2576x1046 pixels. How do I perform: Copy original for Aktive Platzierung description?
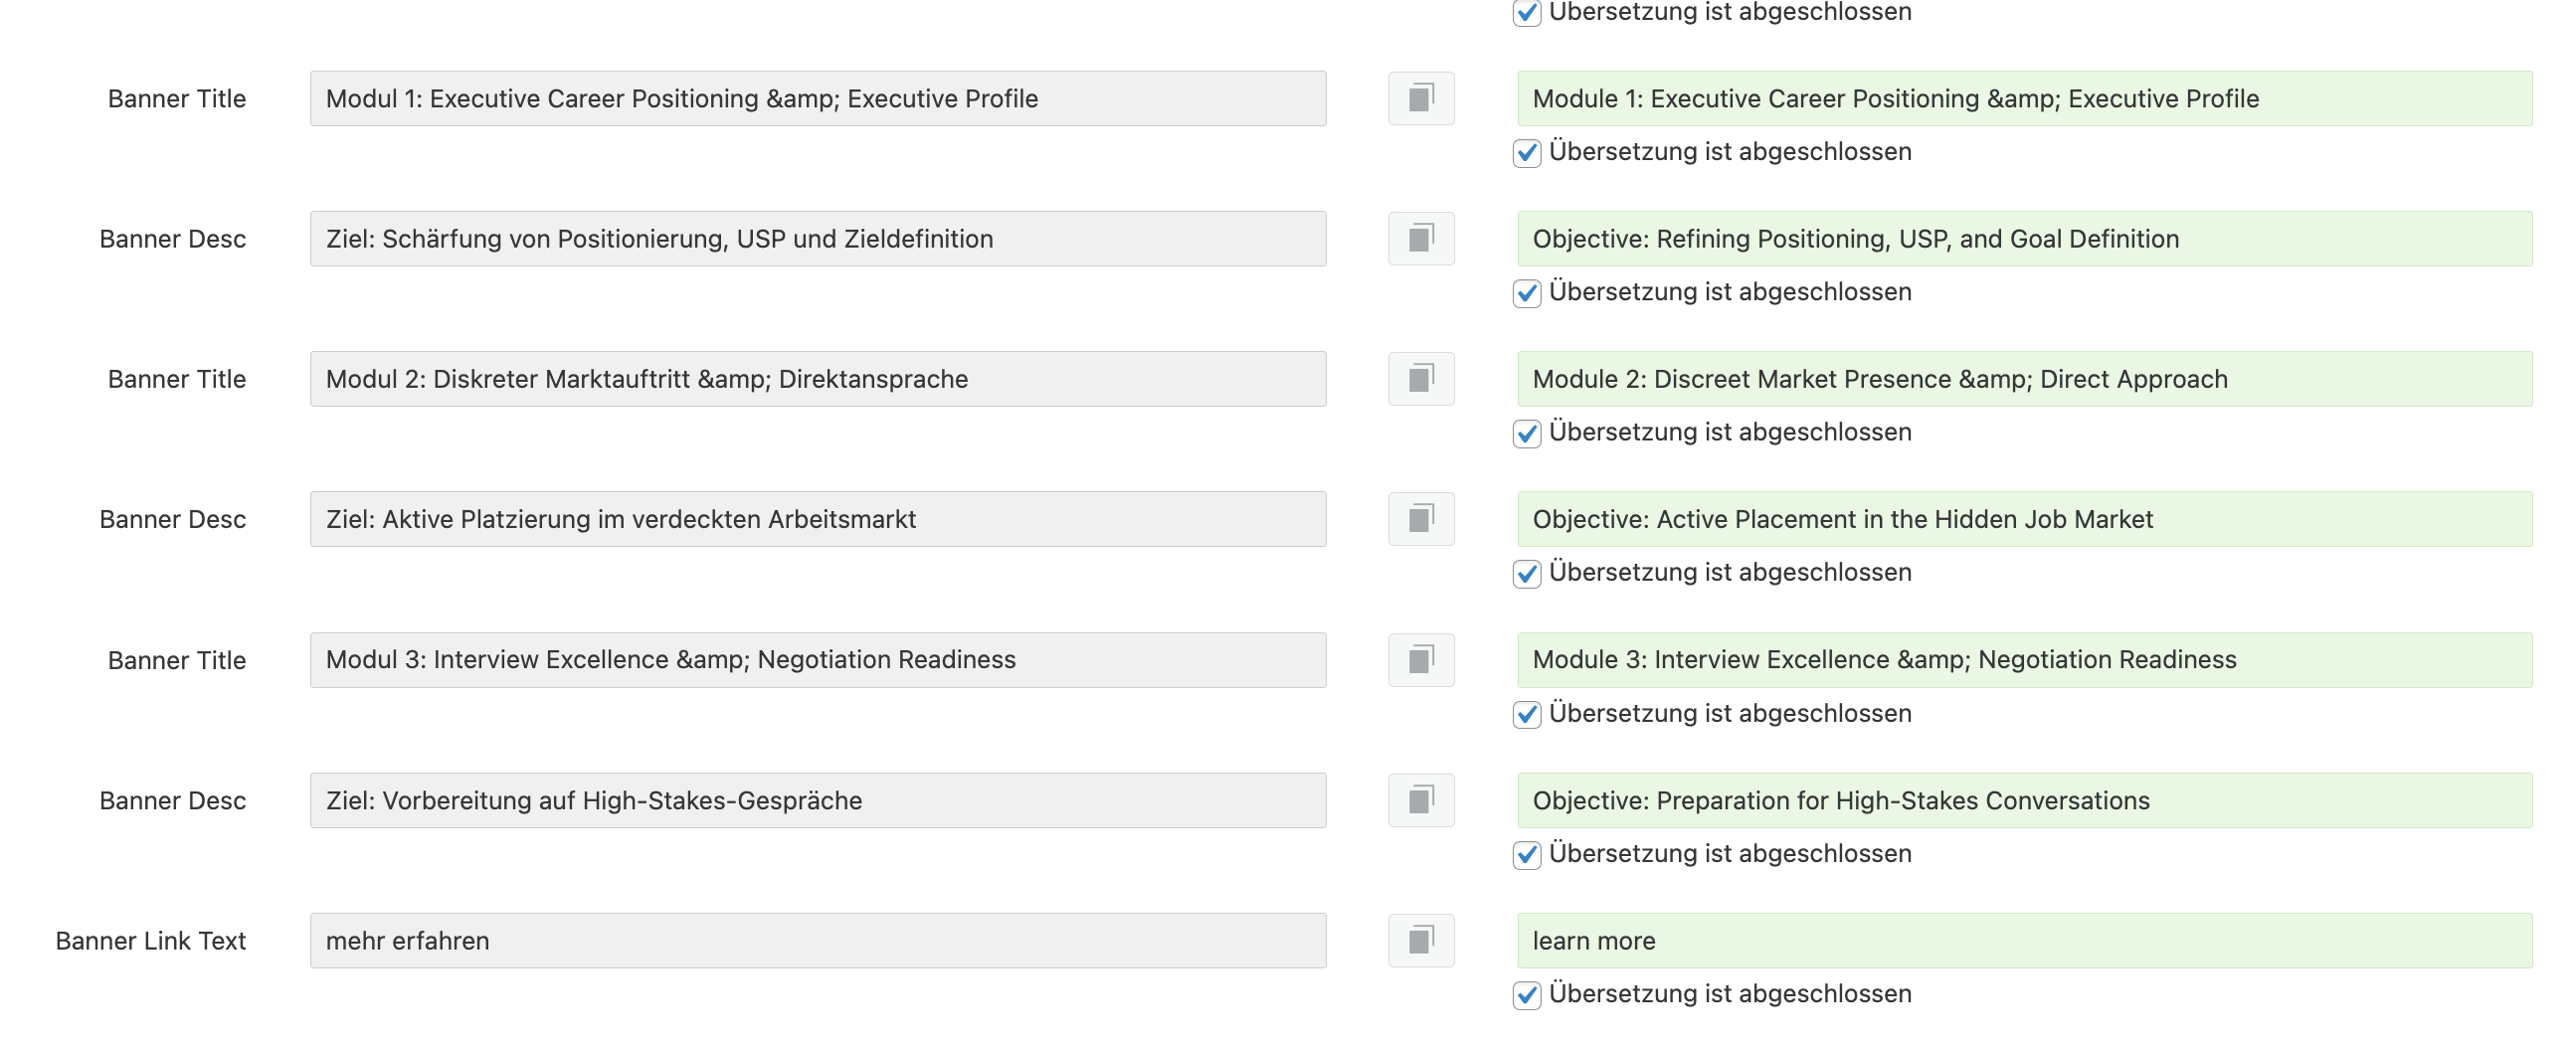coord(1421,518)
